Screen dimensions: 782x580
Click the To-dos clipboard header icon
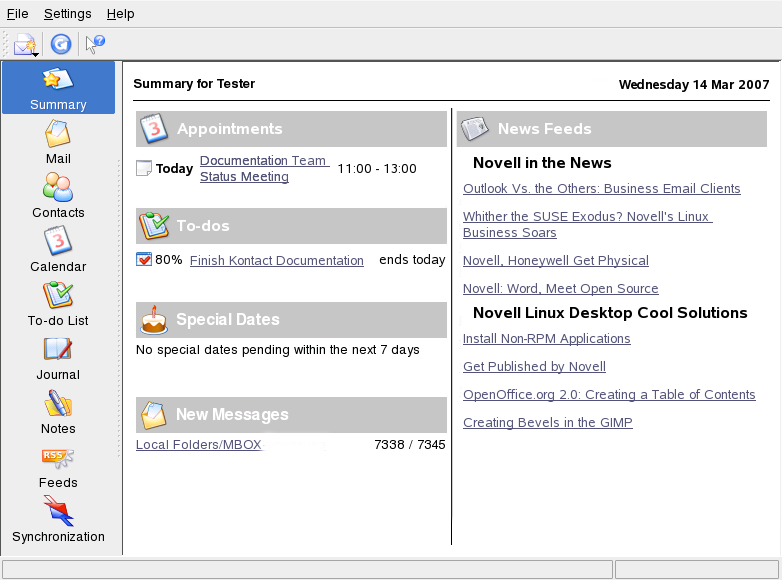pyautogui.click(x=154, y=225)
